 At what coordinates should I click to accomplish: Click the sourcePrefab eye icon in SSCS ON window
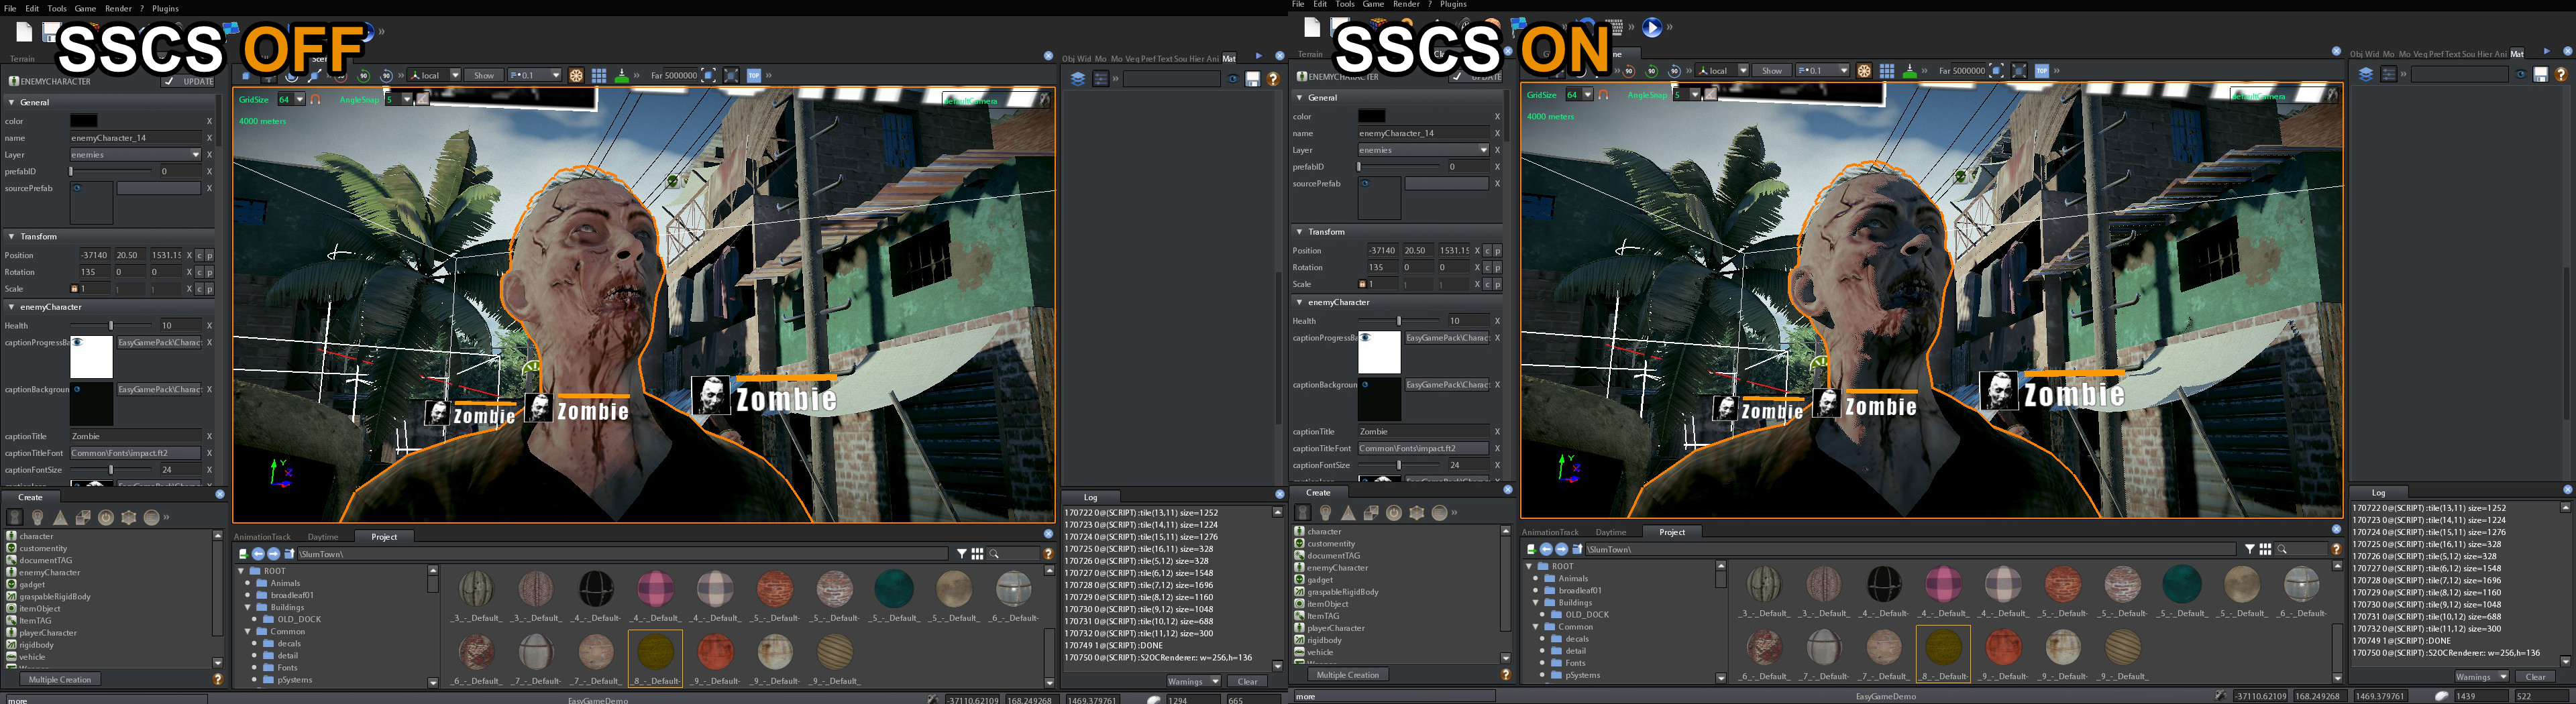1365,183
